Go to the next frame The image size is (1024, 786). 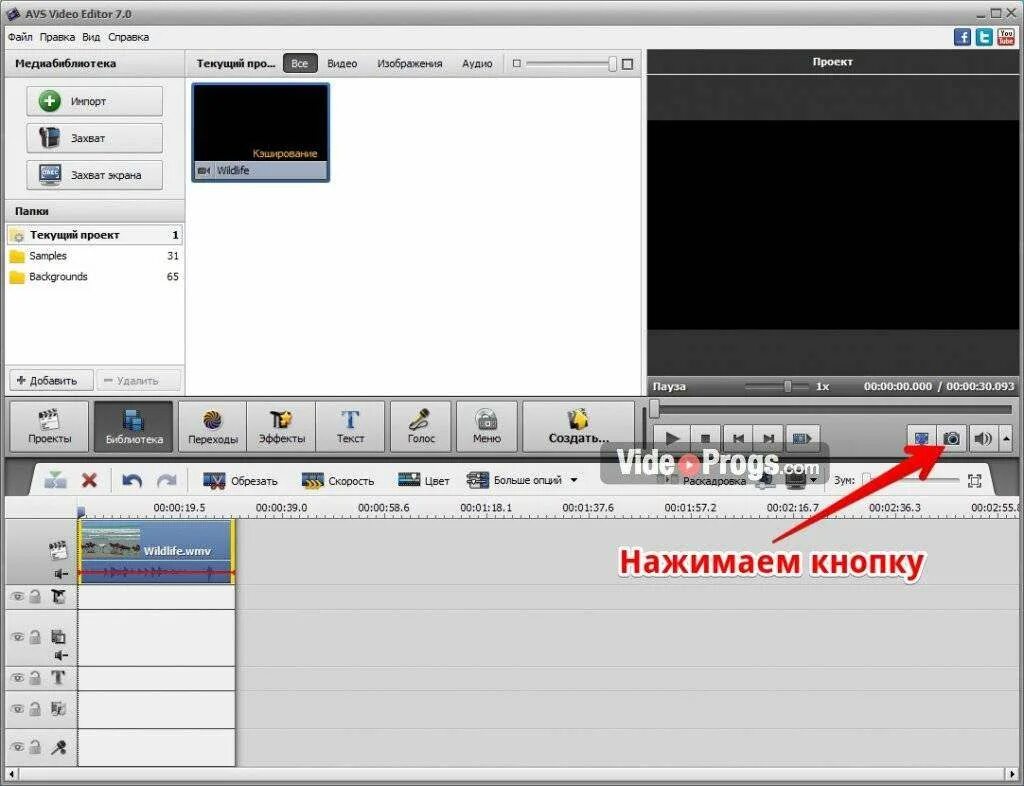[x=769, y=438]
